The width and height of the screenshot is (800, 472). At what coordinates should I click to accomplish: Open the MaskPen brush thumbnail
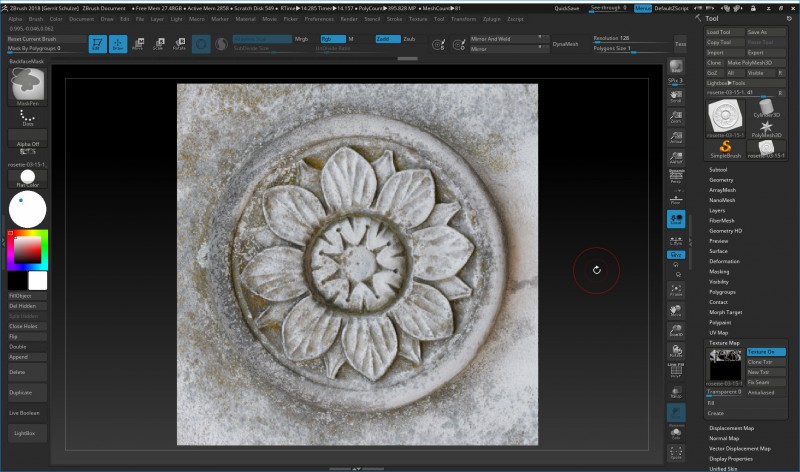pyautogui.click(x=28, y=85)
